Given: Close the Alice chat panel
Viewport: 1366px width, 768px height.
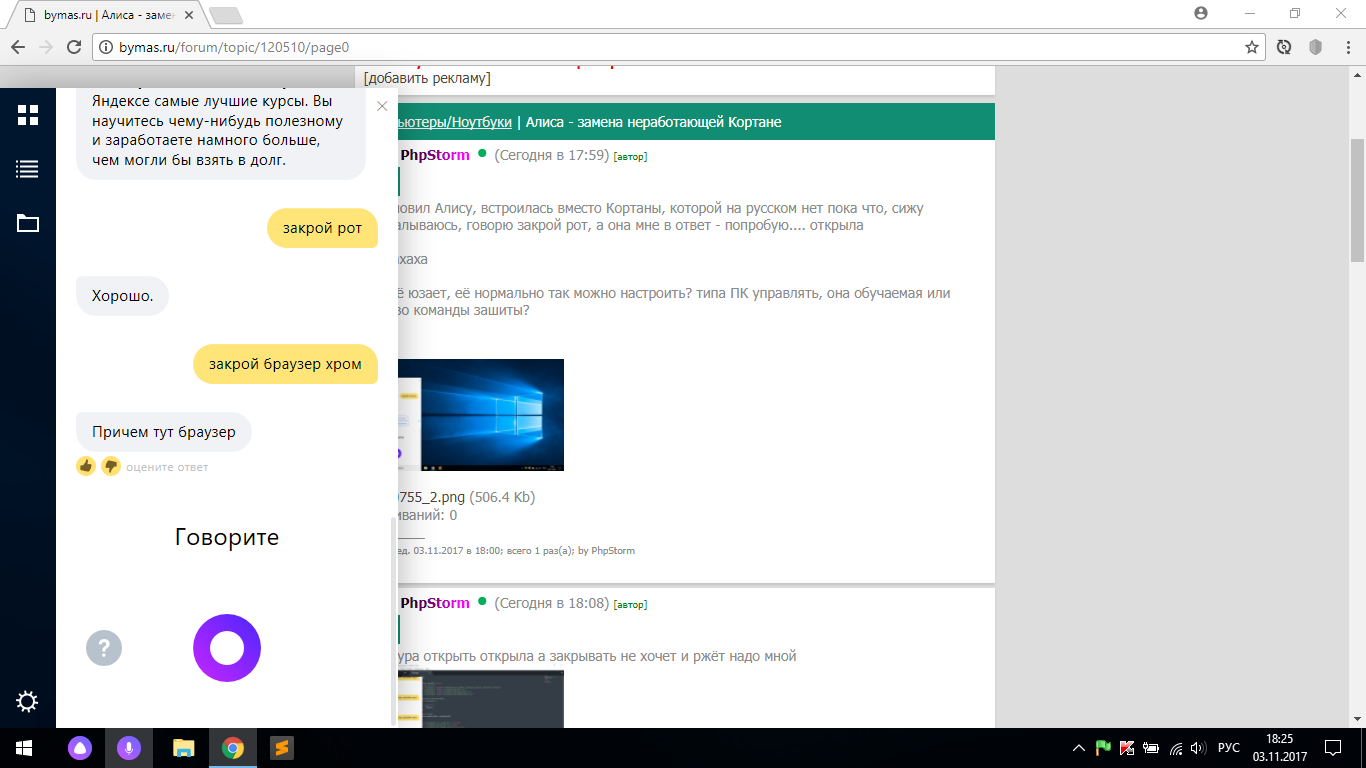Looking at the screenshot, I should pyautogui.click(x=382, y=106).
